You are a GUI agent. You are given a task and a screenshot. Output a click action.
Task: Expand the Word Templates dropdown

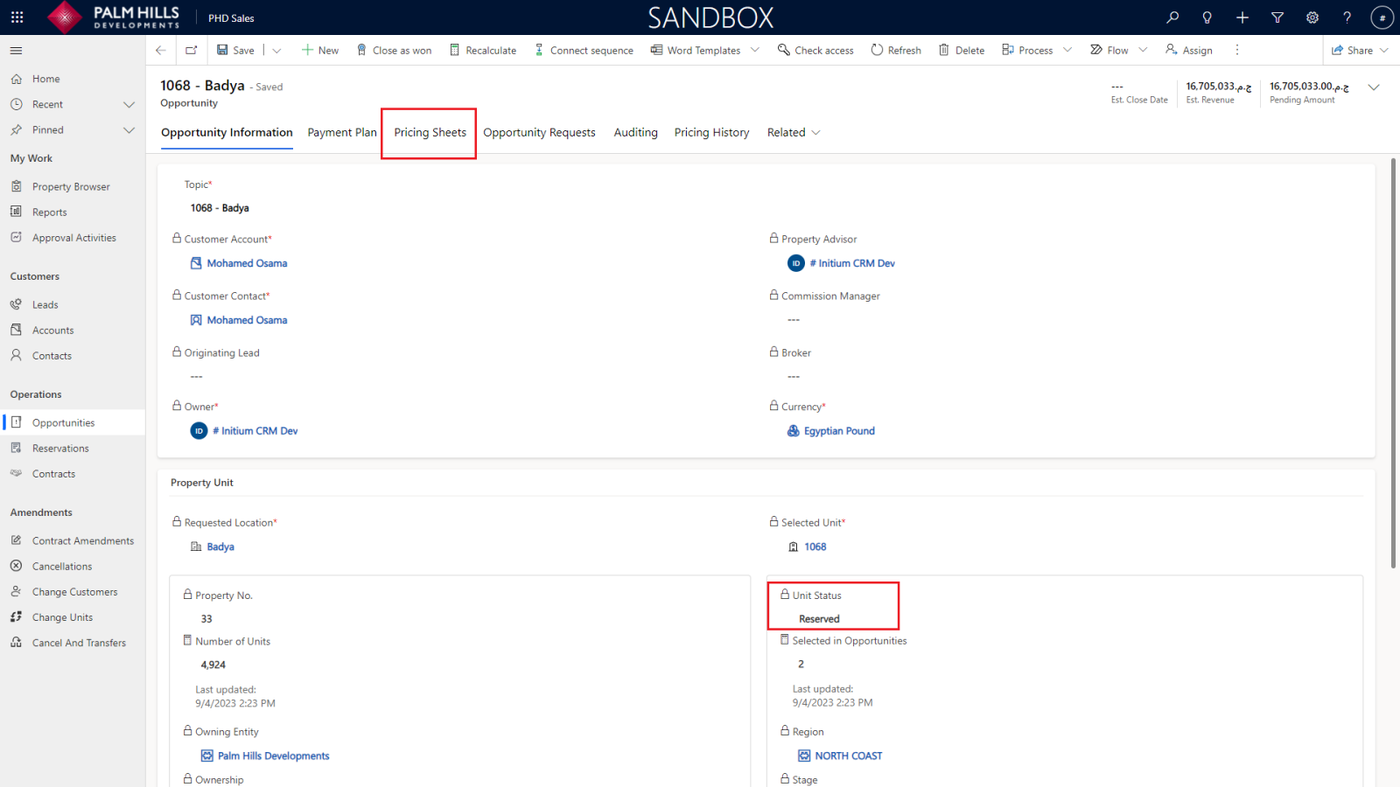coord(755,50)
